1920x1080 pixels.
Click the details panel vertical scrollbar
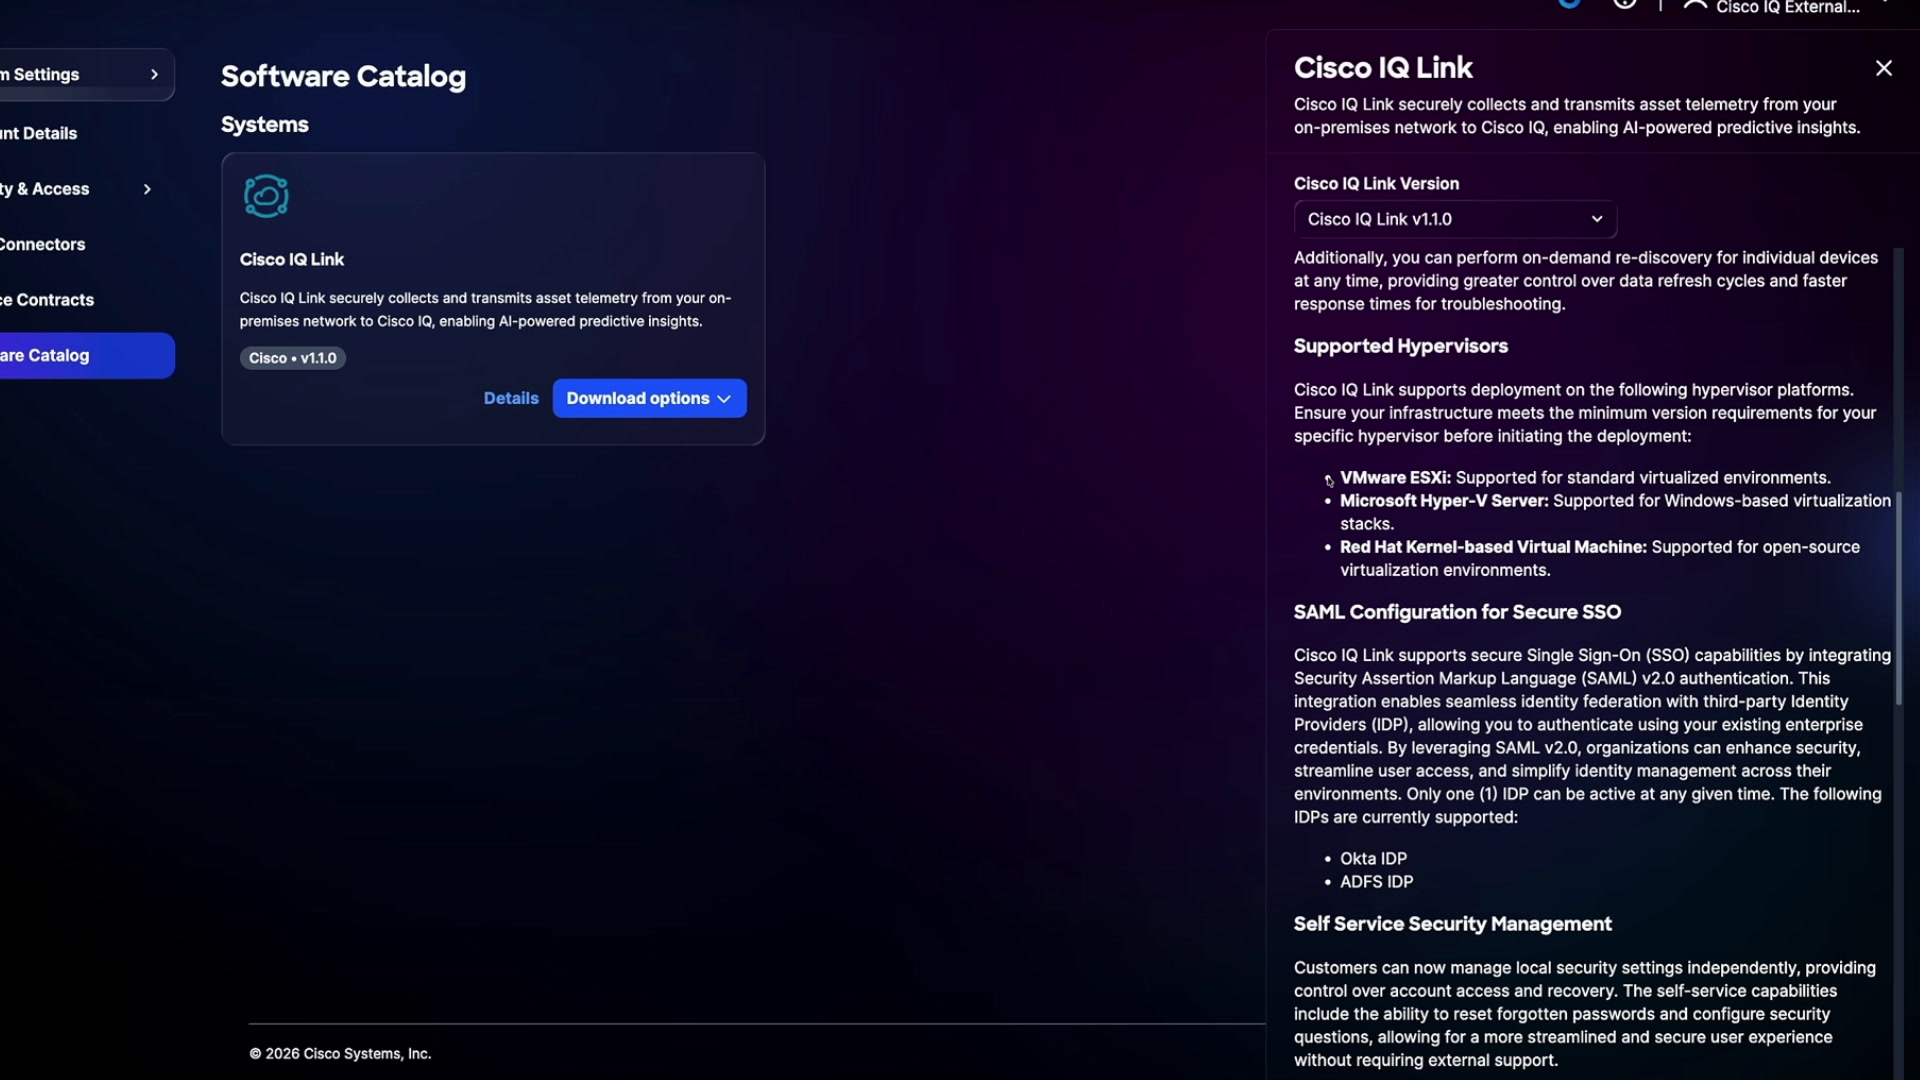(x=1898, y=597)
